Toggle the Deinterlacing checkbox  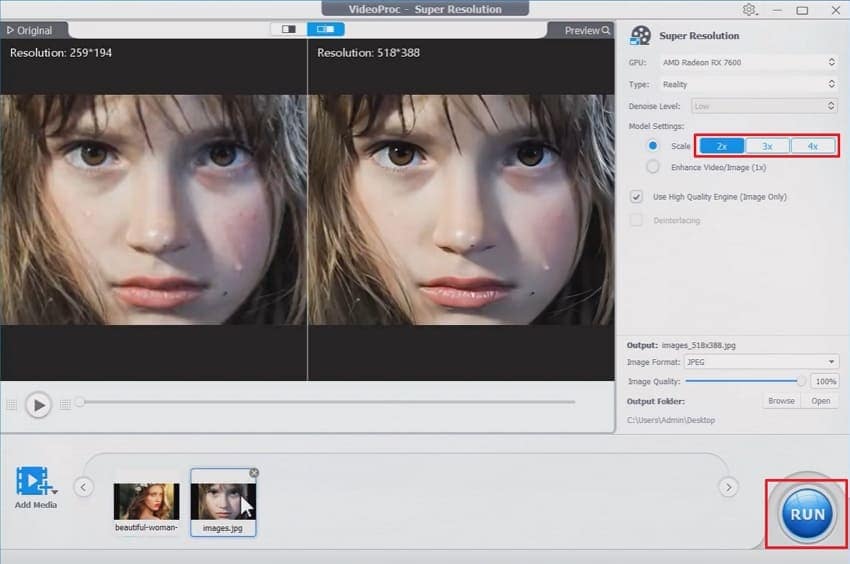tap(636, 220)
